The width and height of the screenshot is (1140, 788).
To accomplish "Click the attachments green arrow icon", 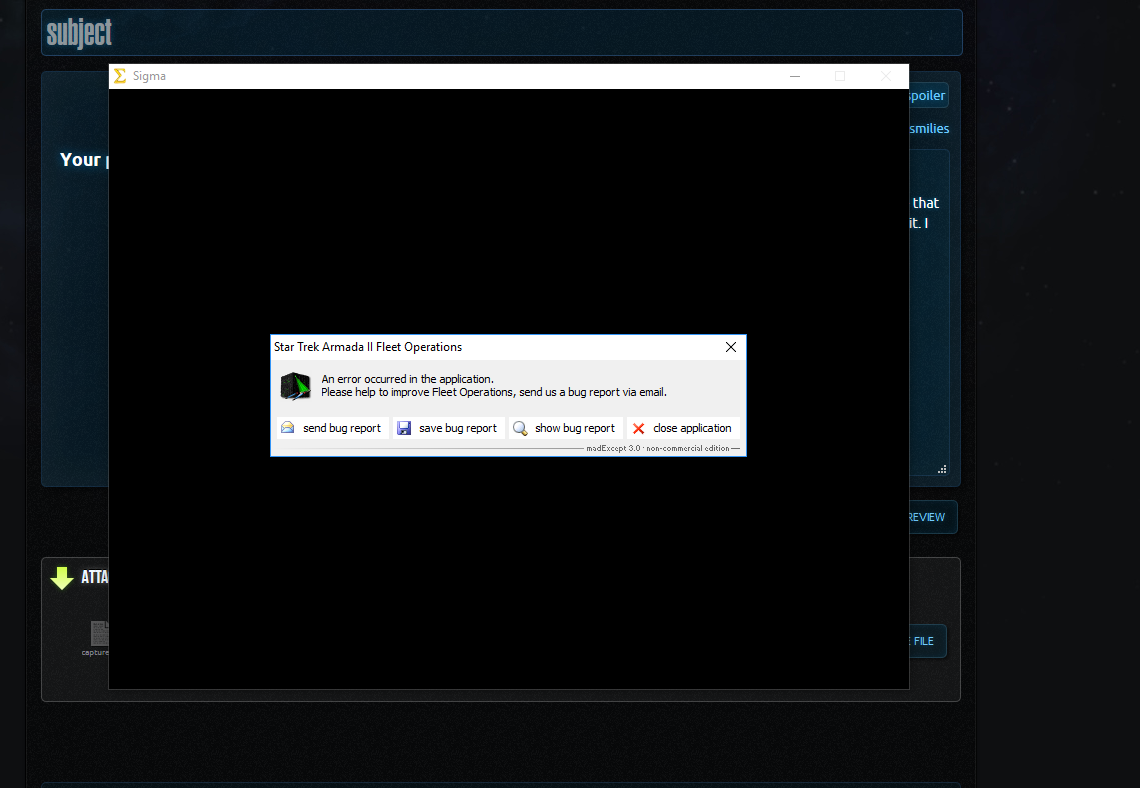I will point(62,578).
